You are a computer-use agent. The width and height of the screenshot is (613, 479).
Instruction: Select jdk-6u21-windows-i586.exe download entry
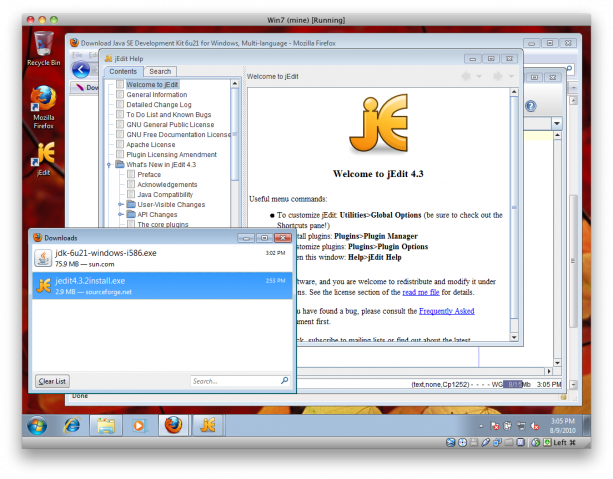(x=162, y=258)
